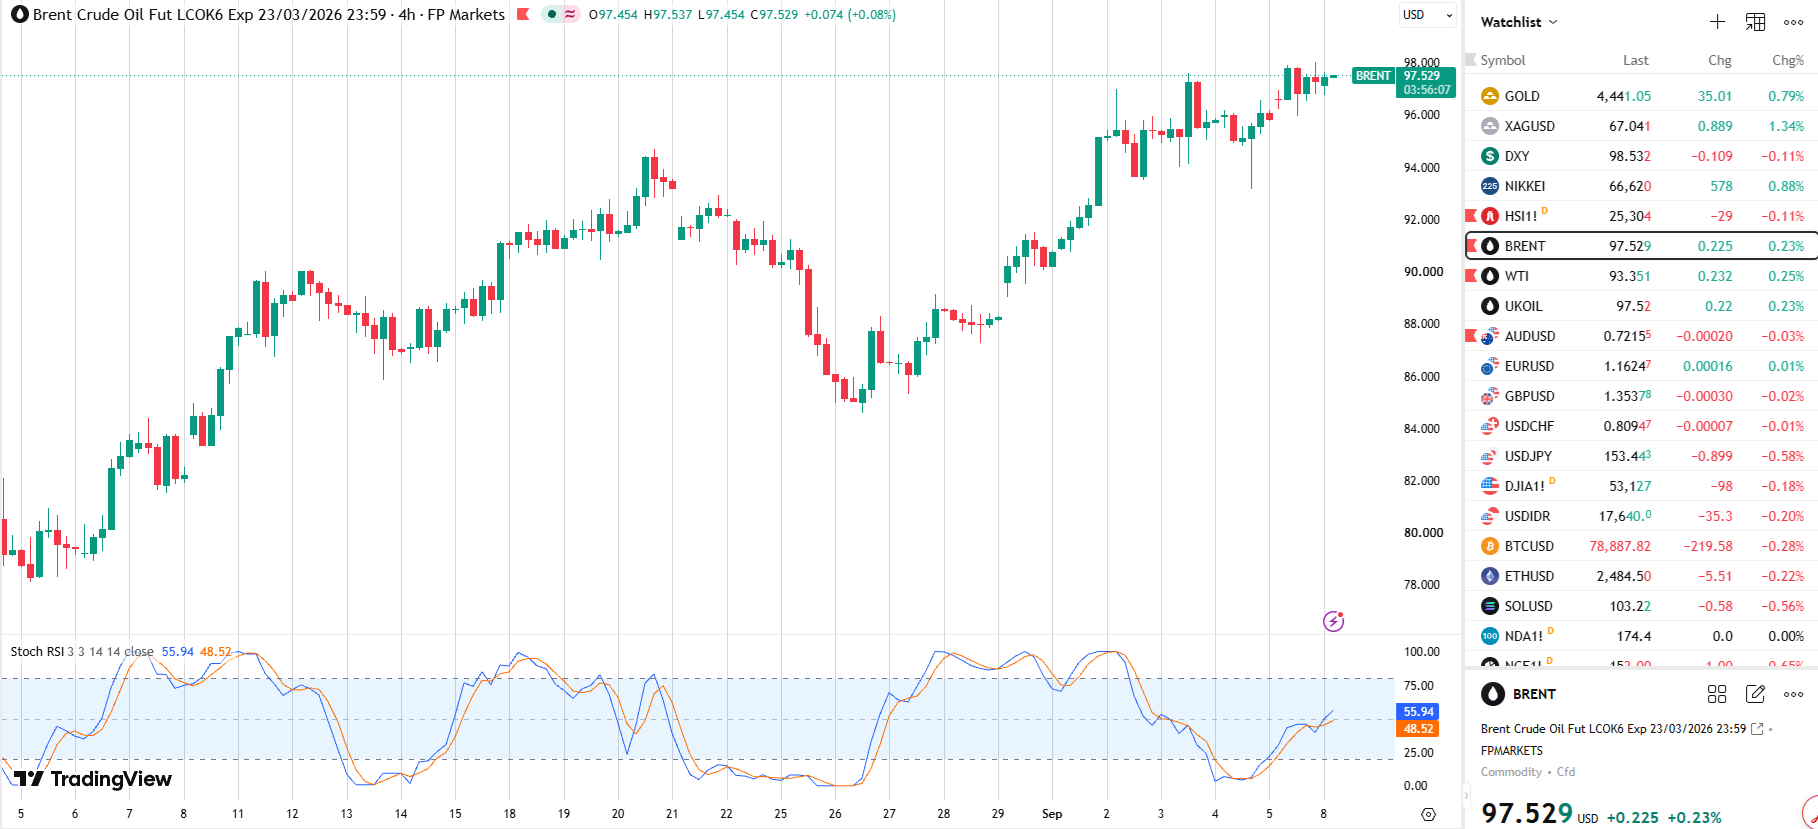Viewport: 1818px width, 829px height.
Task: Click the Stoch RSI indicator legend label
Action: click(36, 651)
